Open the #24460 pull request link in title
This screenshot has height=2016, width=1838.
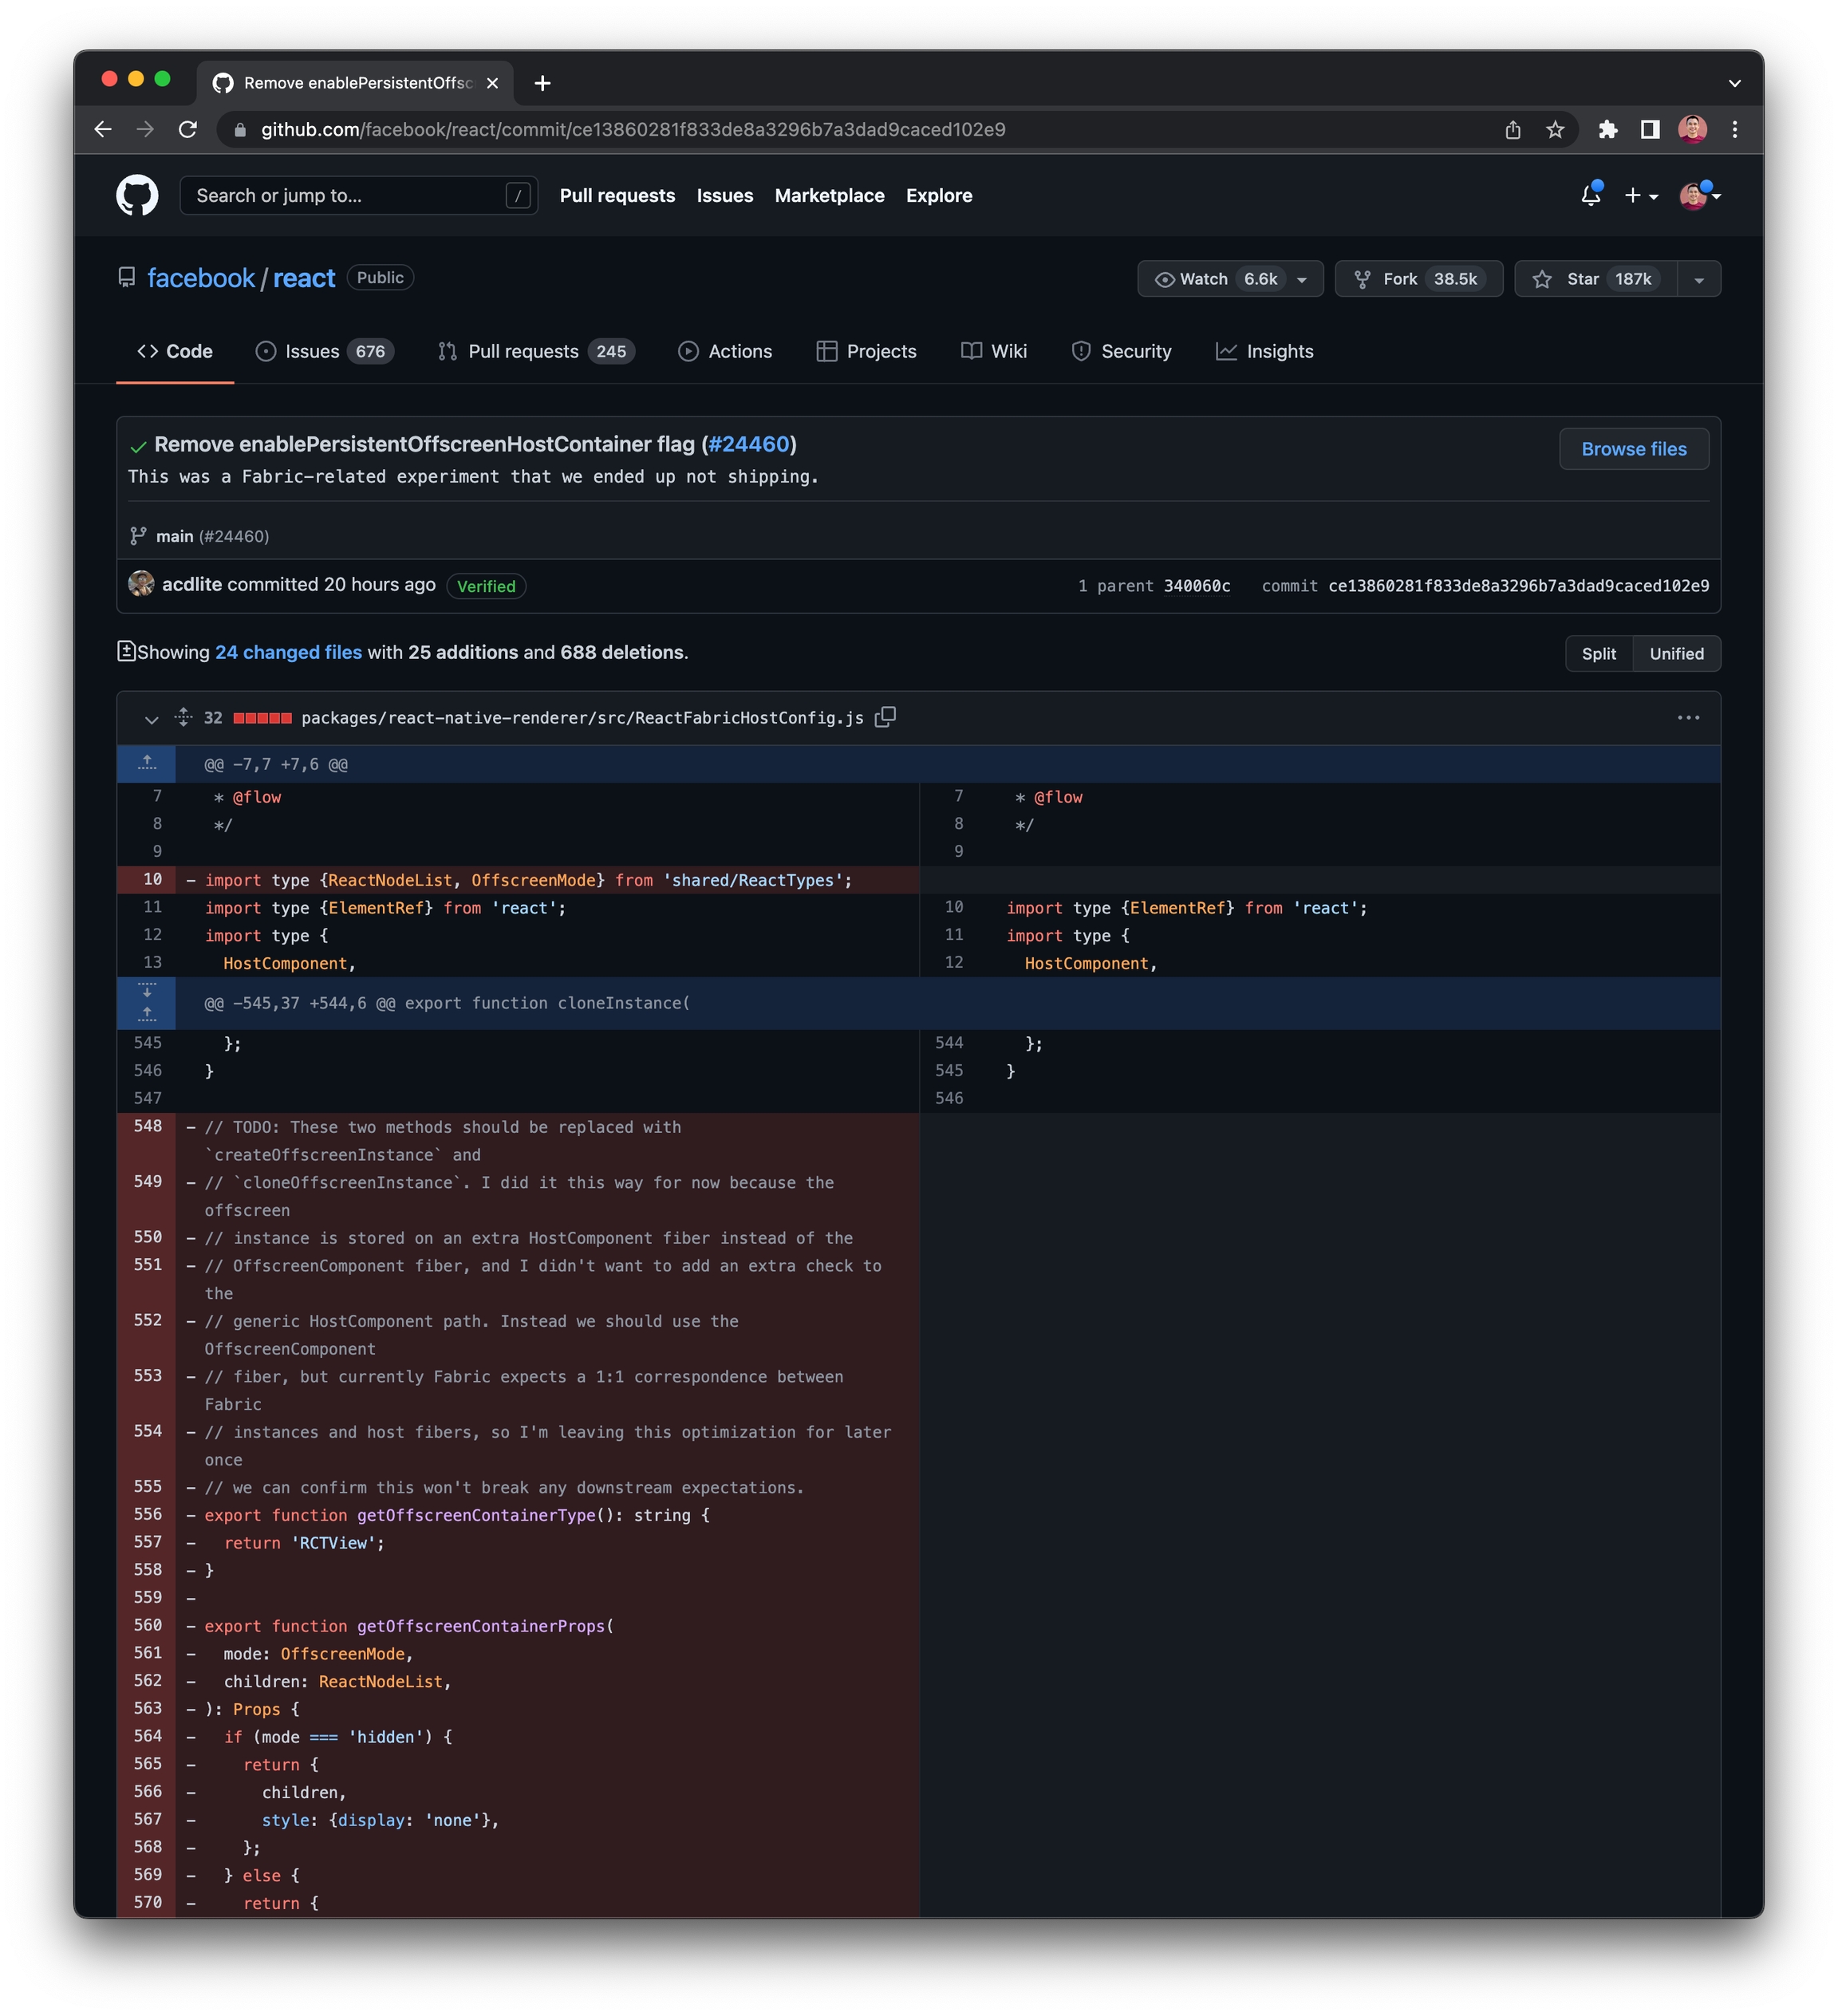coord(749,444)
